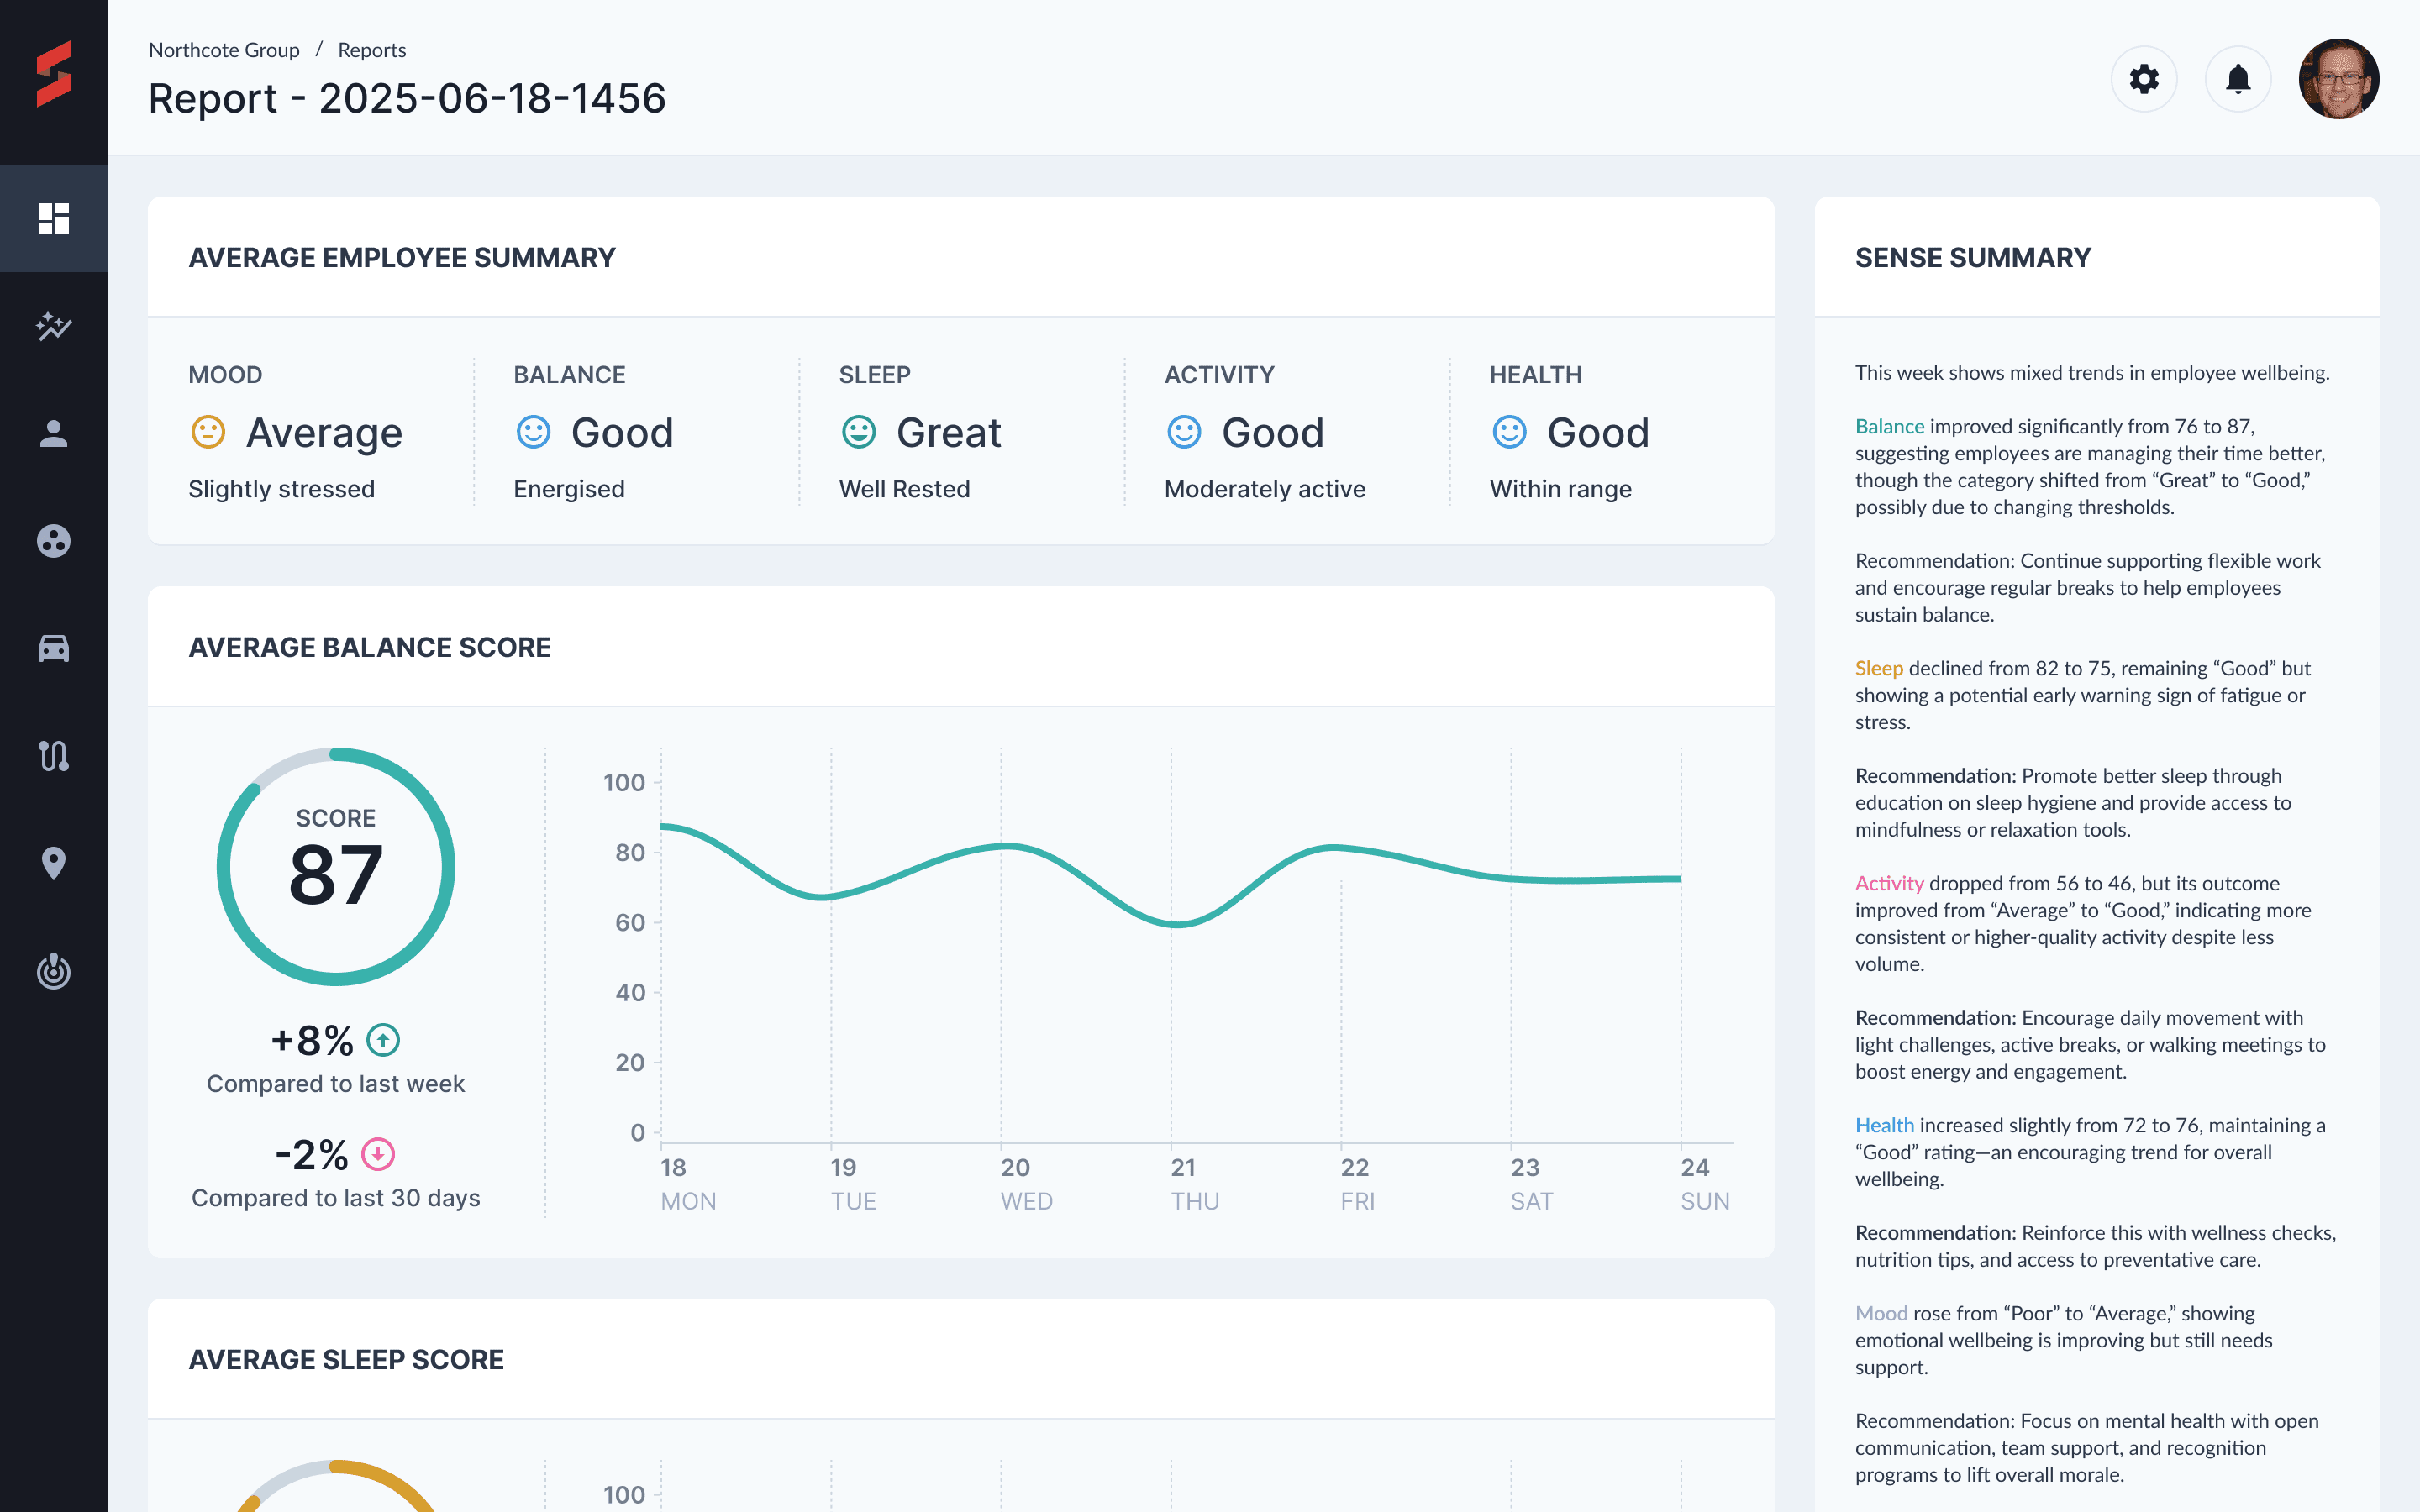
Task: Click the smiley icon in the Health card
Action: (1509, 432)
